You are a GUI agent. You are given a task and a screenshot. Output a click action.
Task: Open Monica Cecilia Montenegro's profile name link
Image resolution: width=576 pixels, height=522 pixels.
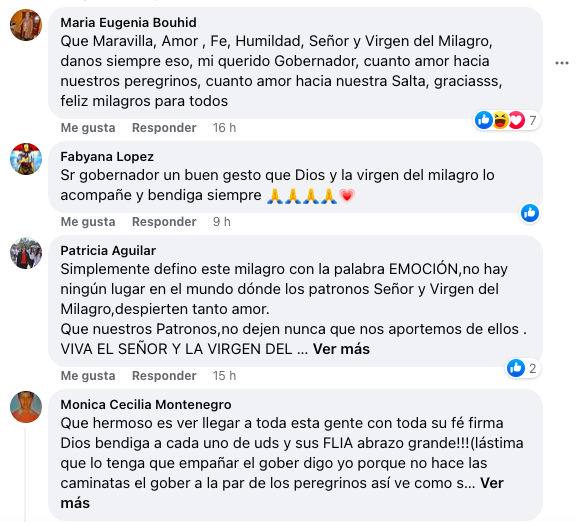[x=146, y=404]
